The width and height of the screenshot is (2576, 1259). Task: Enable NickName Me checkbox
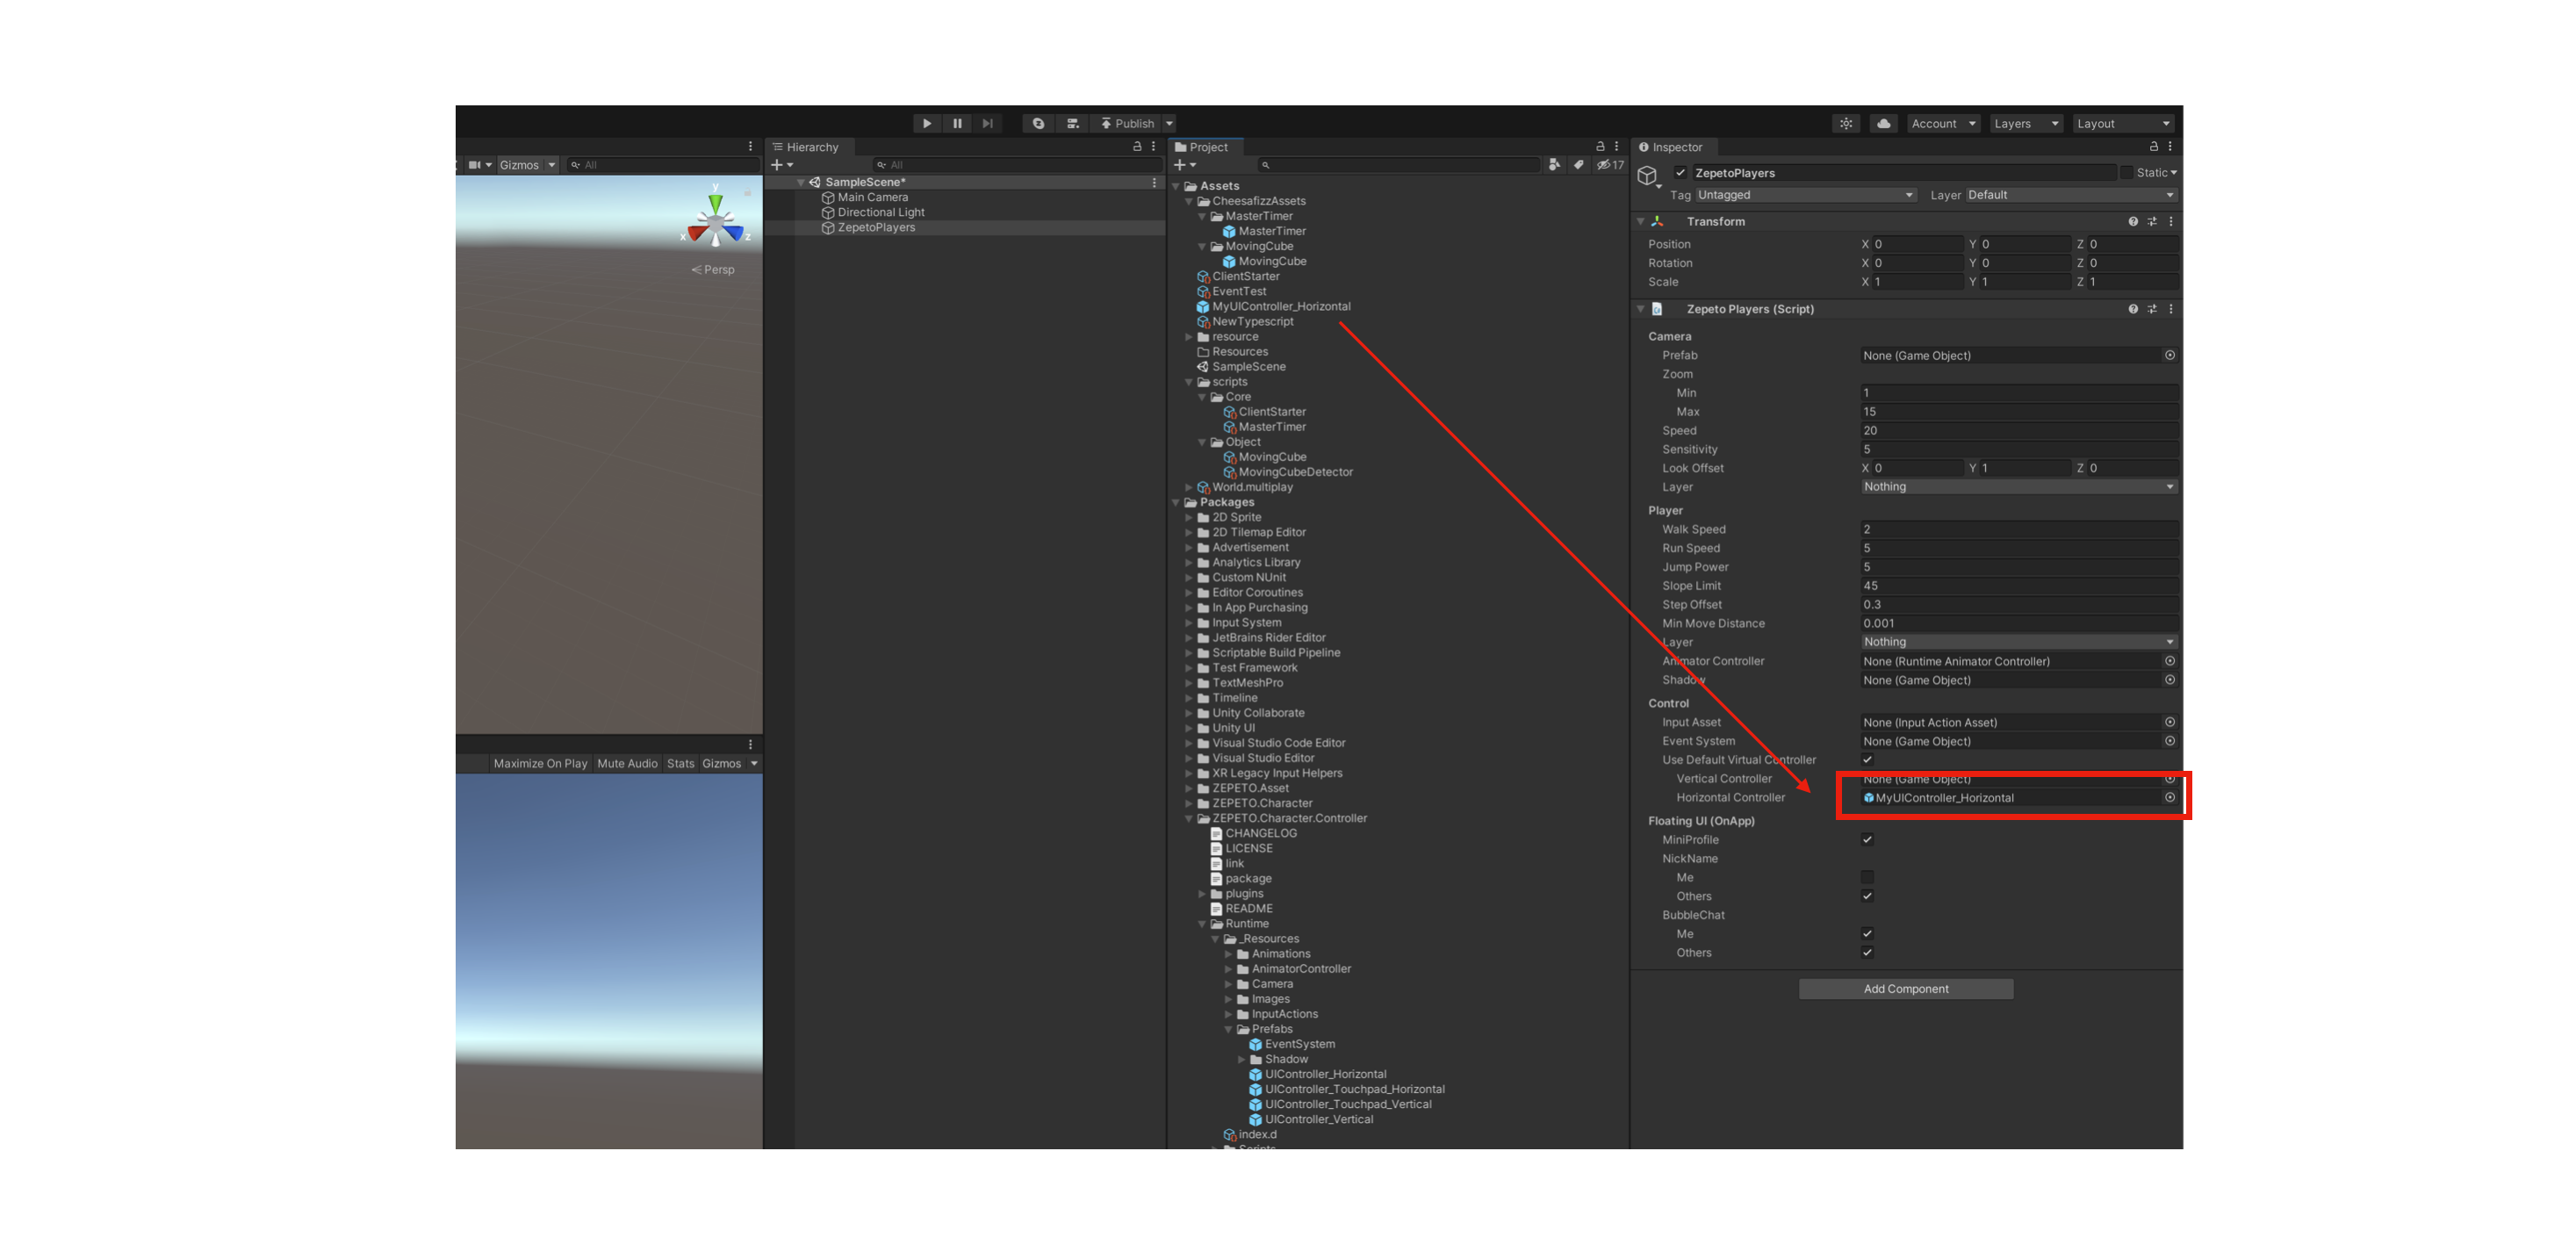click(1866, 878)
